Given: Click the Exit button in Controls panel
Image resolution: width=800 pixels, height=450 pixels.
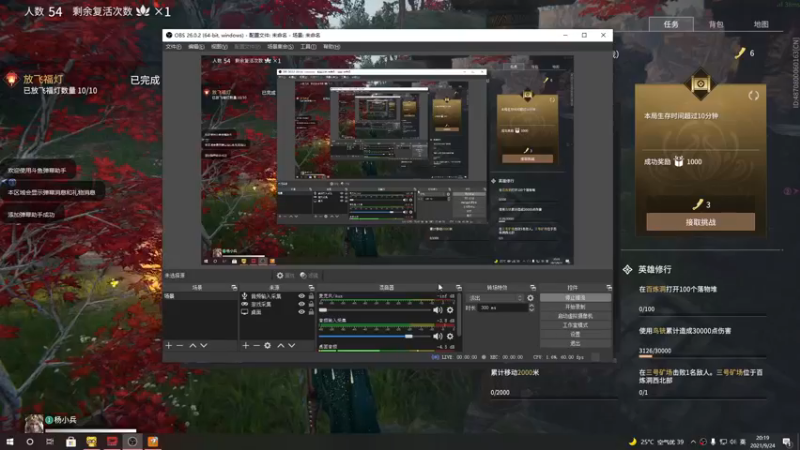Looking at the screenshot, I should (575, 343).
